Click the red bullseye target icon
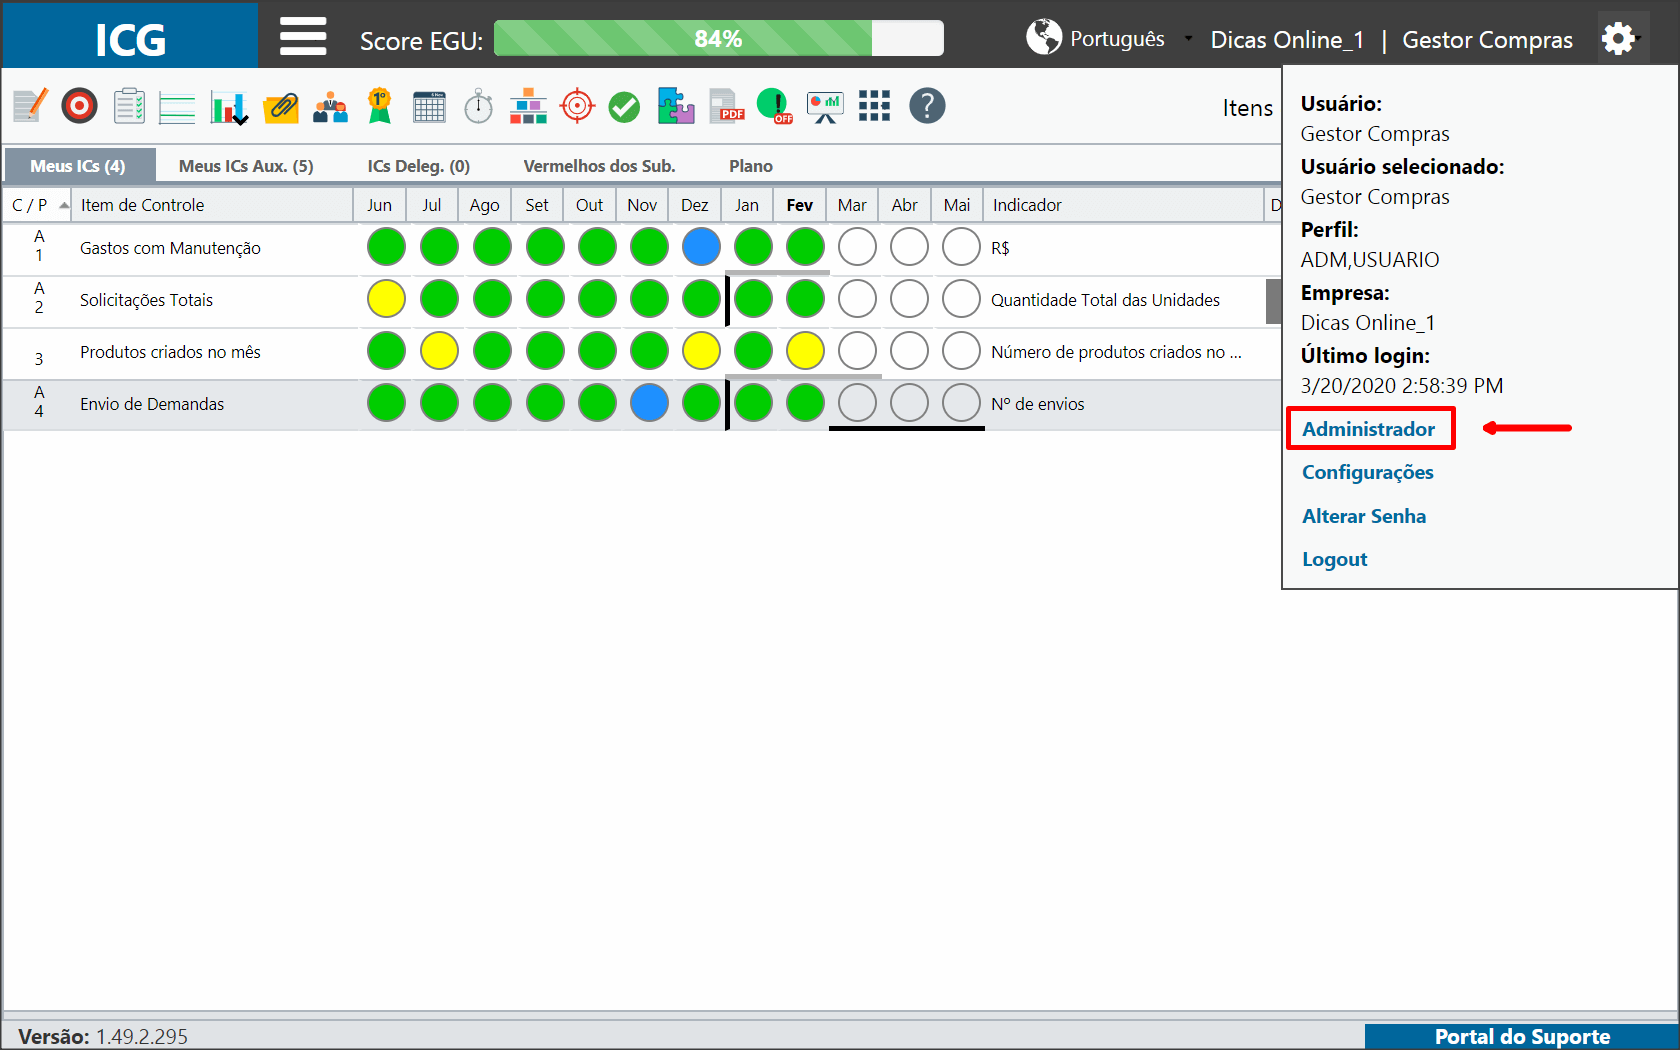This screenshot has height=1050, width=1680. tap(79, 105)
